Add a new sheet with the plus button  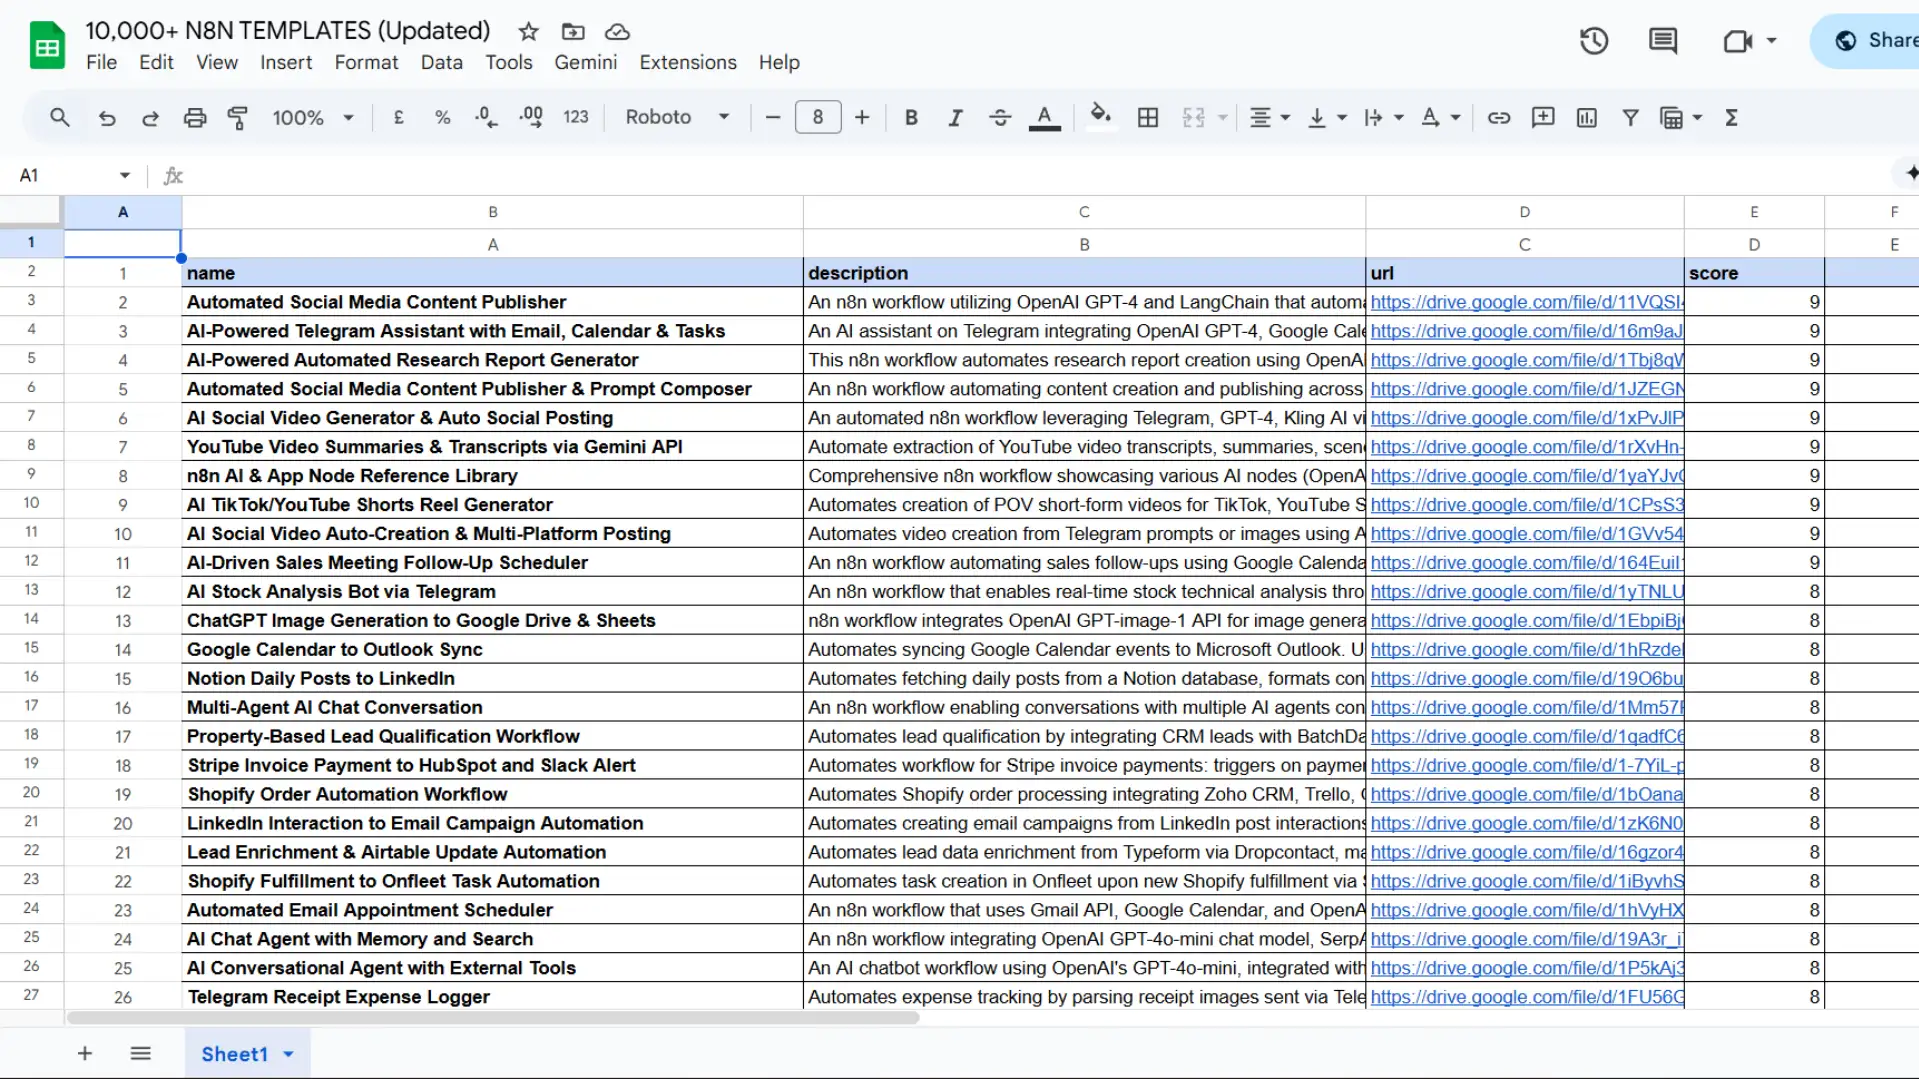coord(85,1053)
